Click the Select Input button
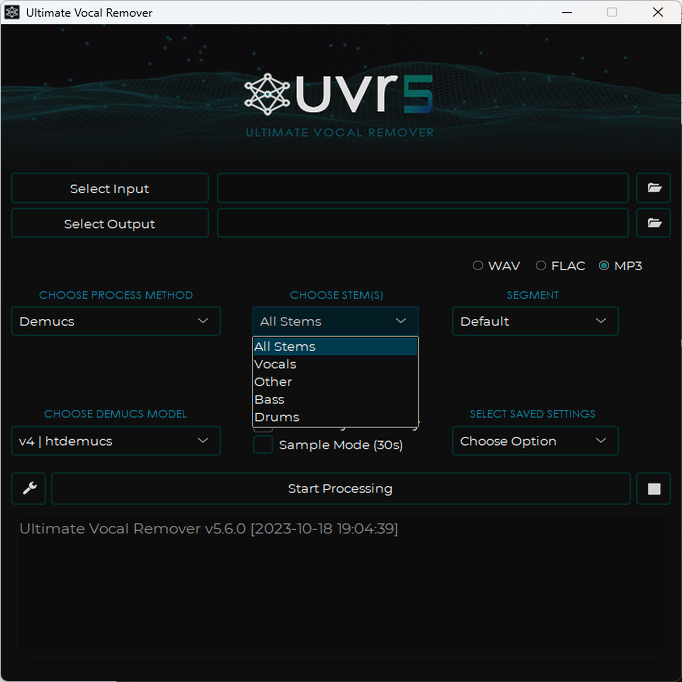This screenshot has height=682, width=682. 110,188
